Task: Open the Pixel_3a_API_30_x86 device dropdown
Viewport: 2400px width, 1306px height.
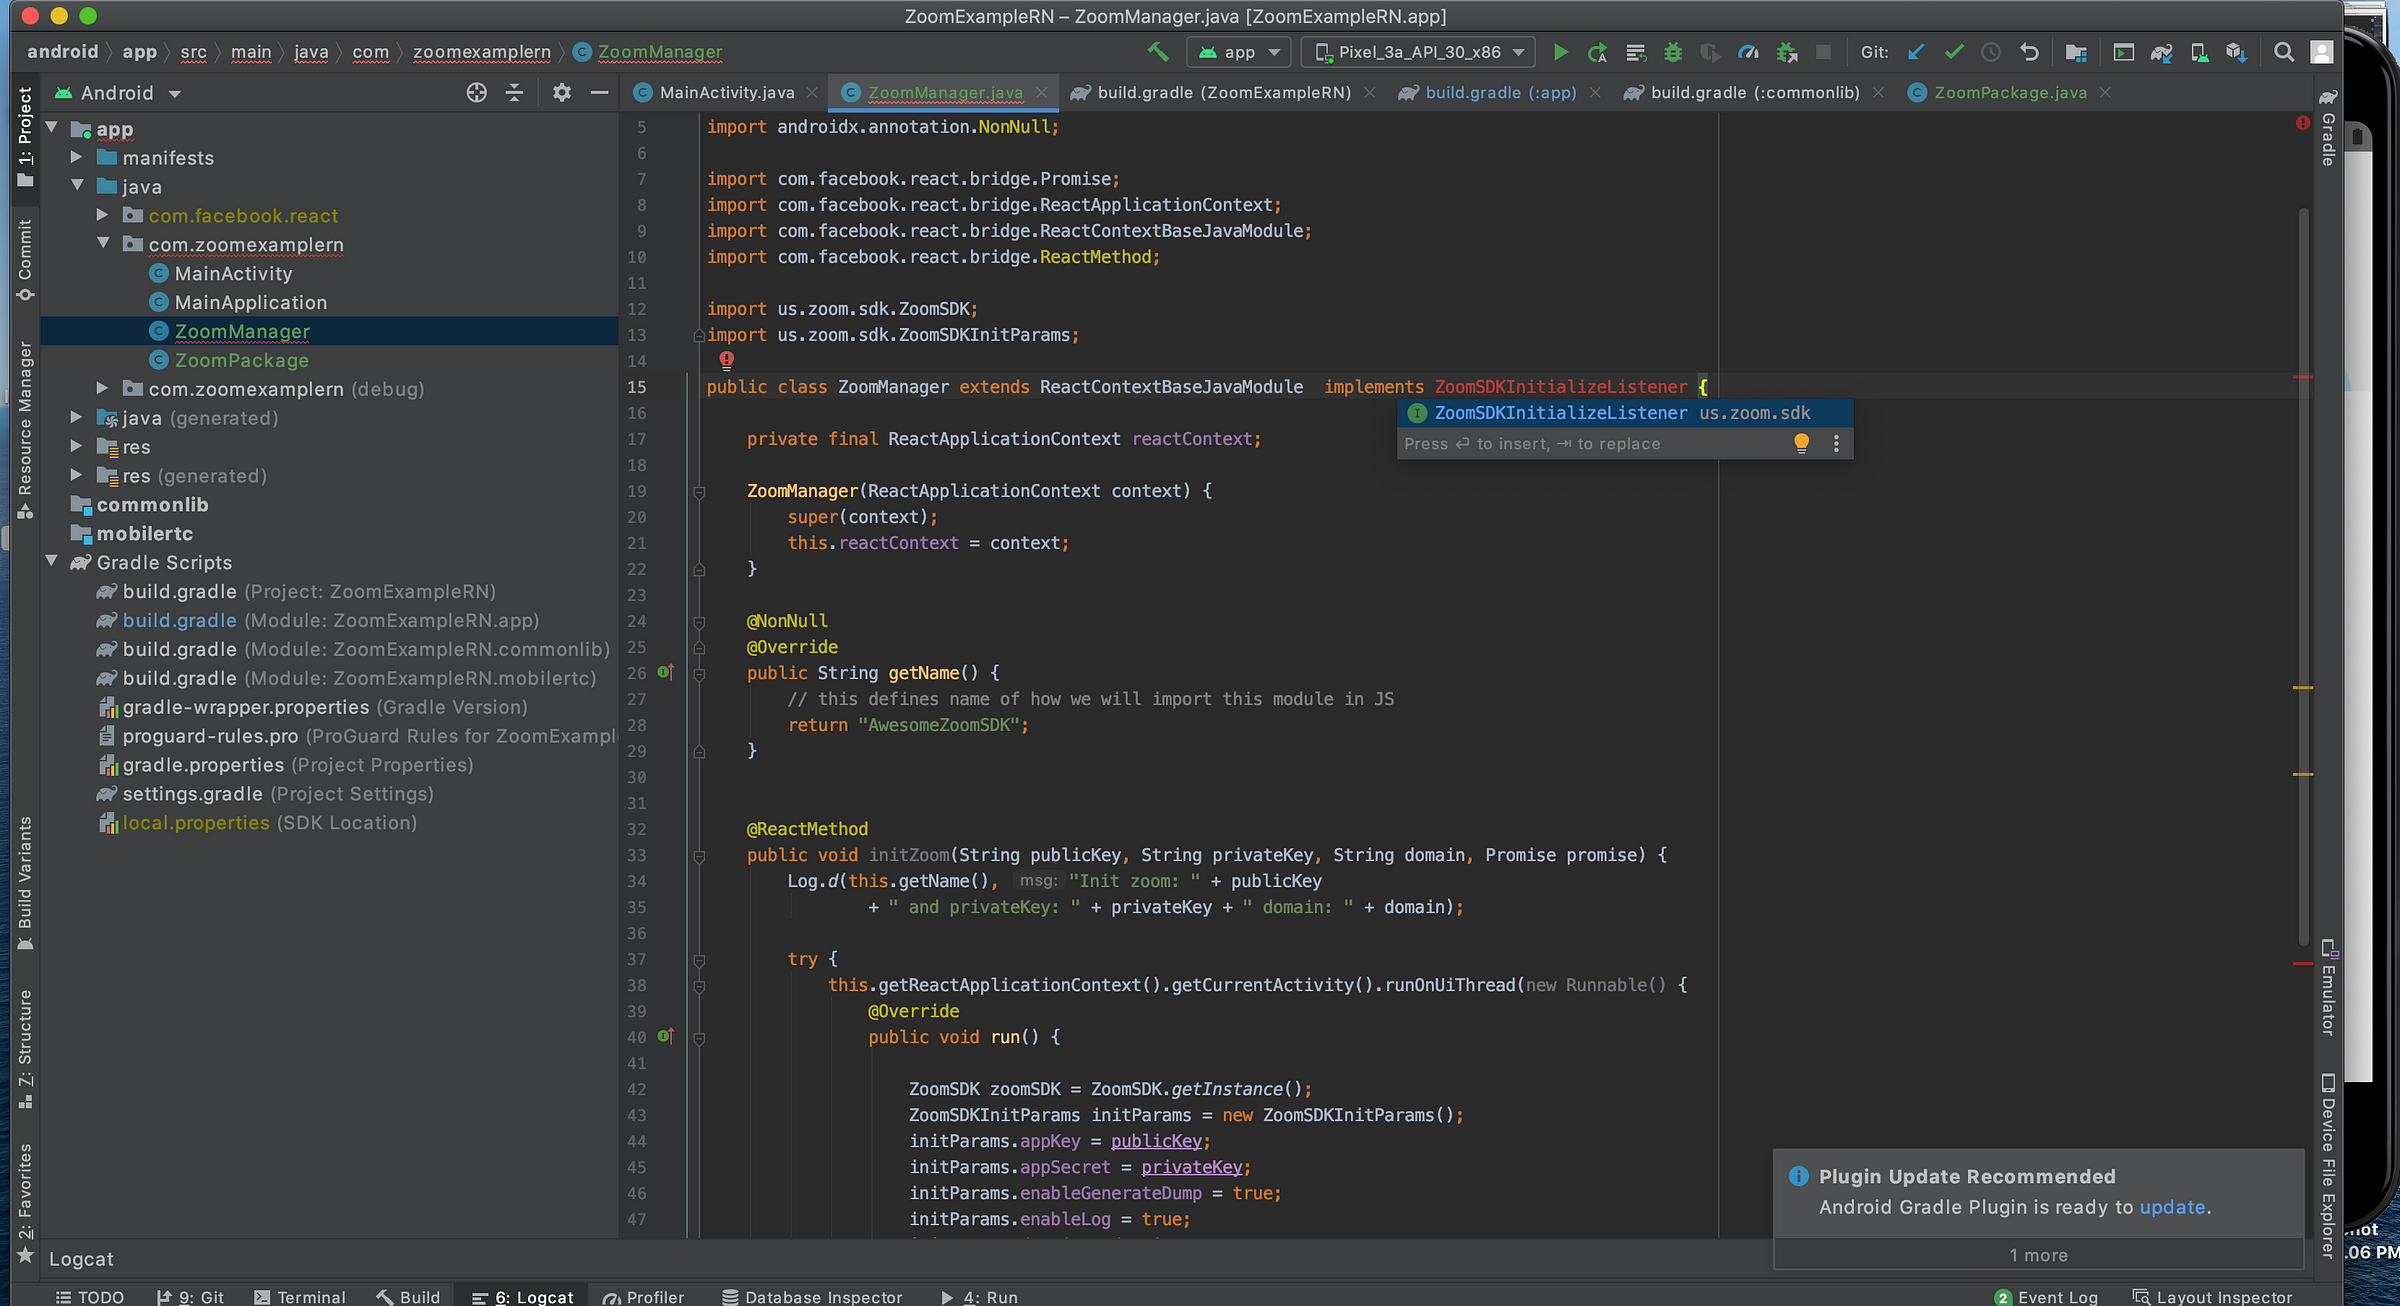Action: 1418,52
